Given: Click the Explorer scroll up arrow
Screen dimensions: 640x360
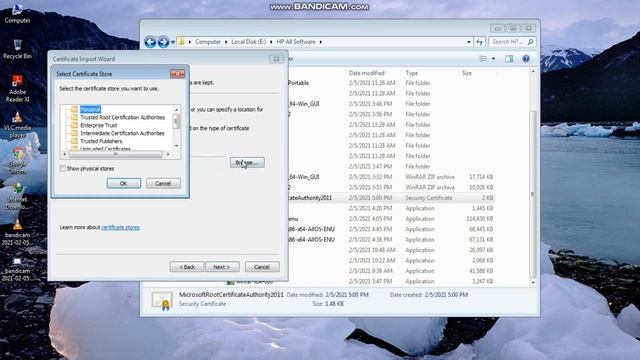Looking at the screenshot, I should 533,71.
